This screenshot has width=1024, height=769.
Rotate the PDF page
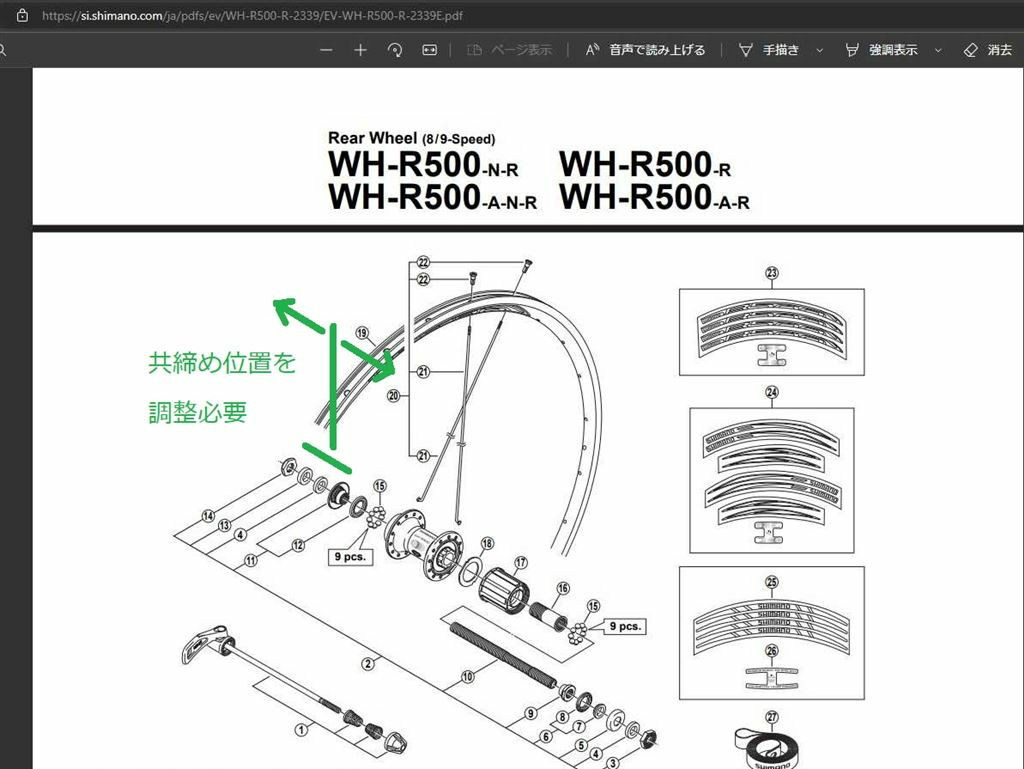click(395, 50)
